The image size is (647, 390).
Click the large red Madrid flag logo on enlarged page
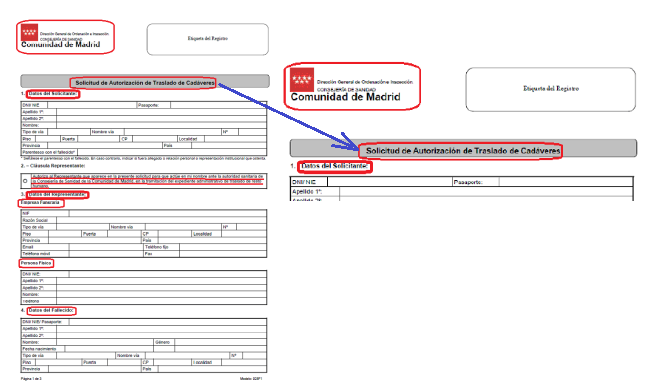(302, 80)
